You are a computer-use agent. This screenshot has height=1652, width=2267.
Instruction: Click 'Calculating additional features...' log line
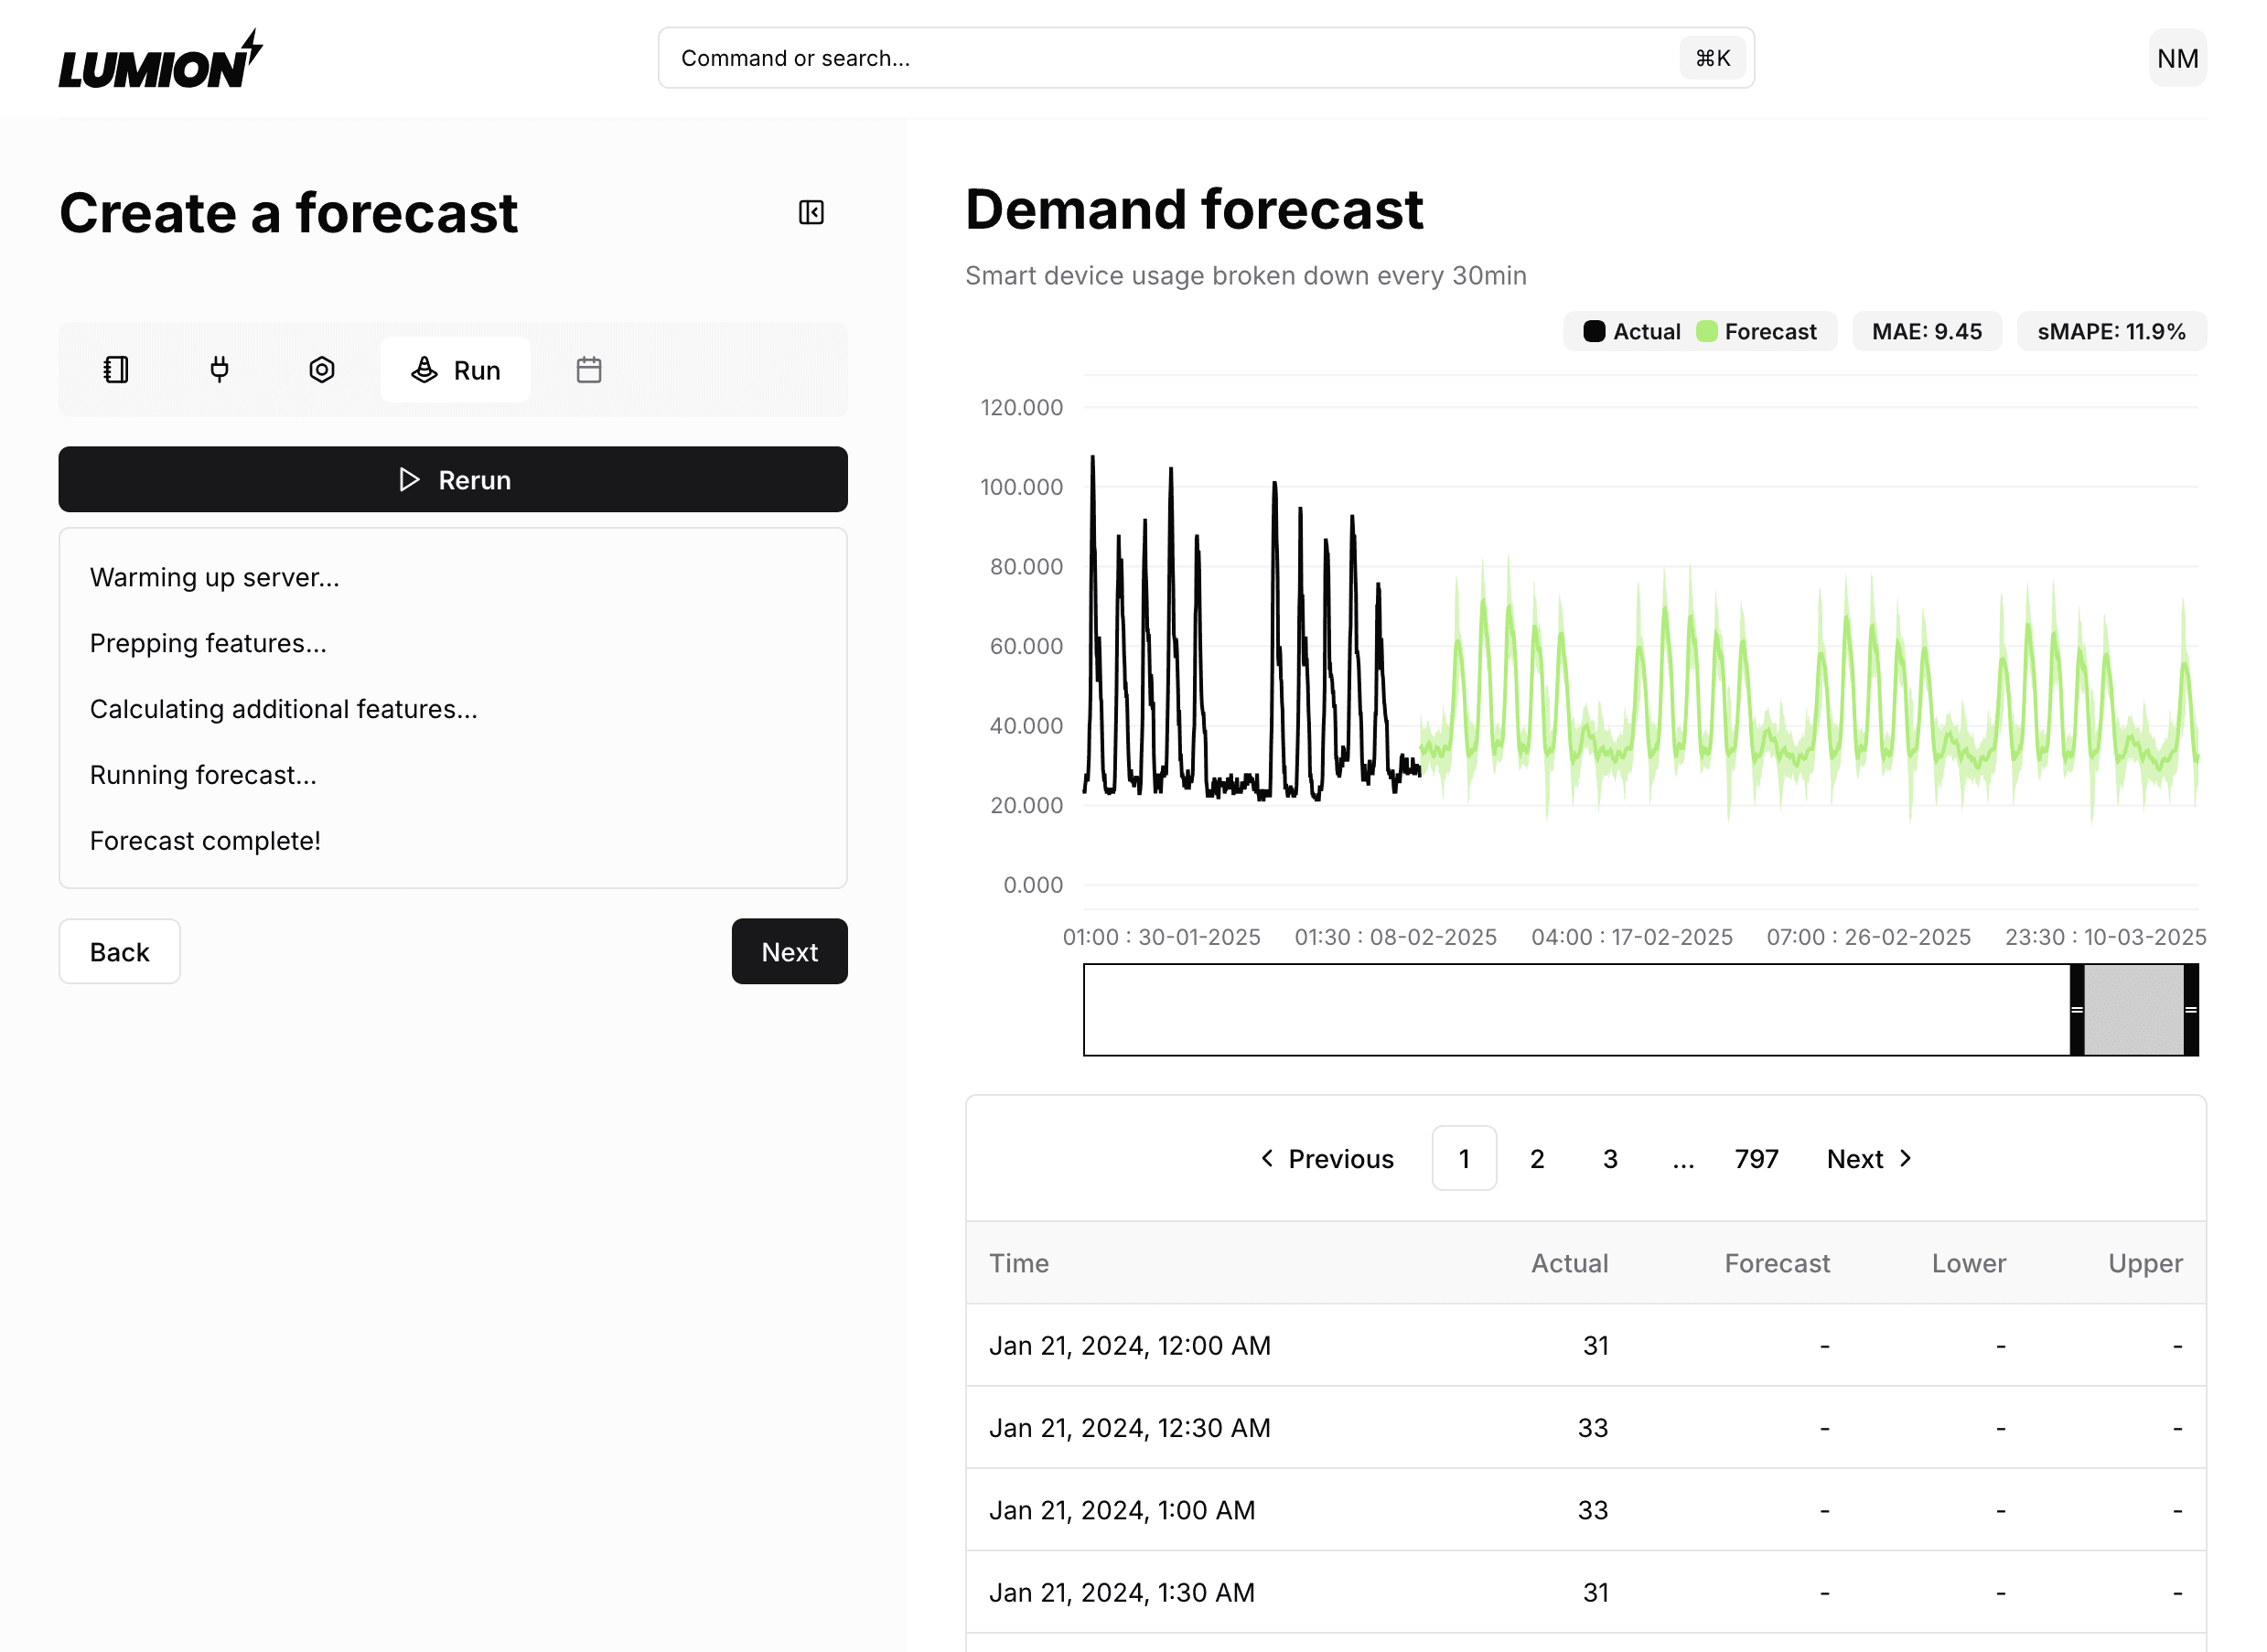284,709
